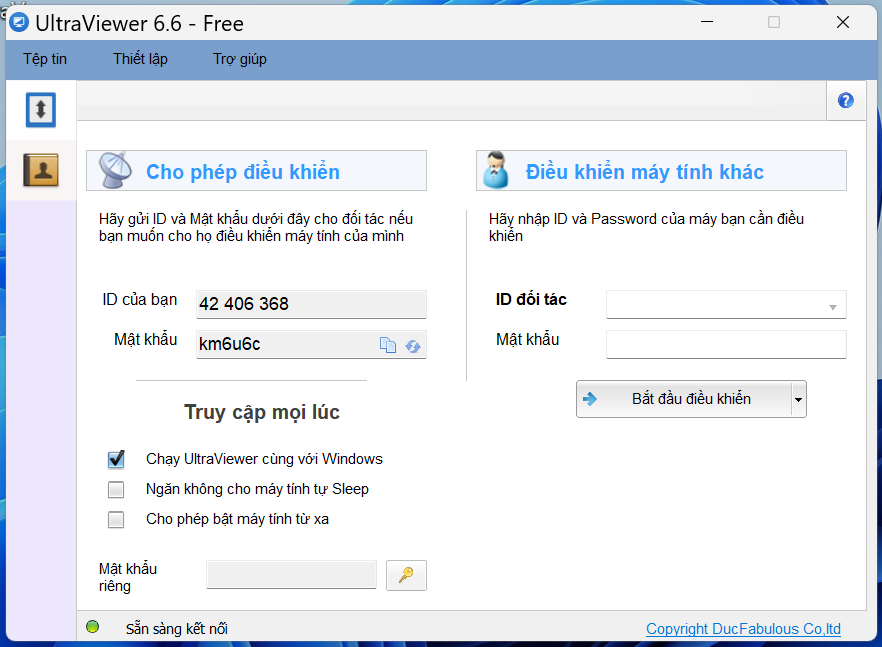Enable Ngăn không cho máy tính tự Sleep
The image size is (882, 647).
tap(116, 489)
